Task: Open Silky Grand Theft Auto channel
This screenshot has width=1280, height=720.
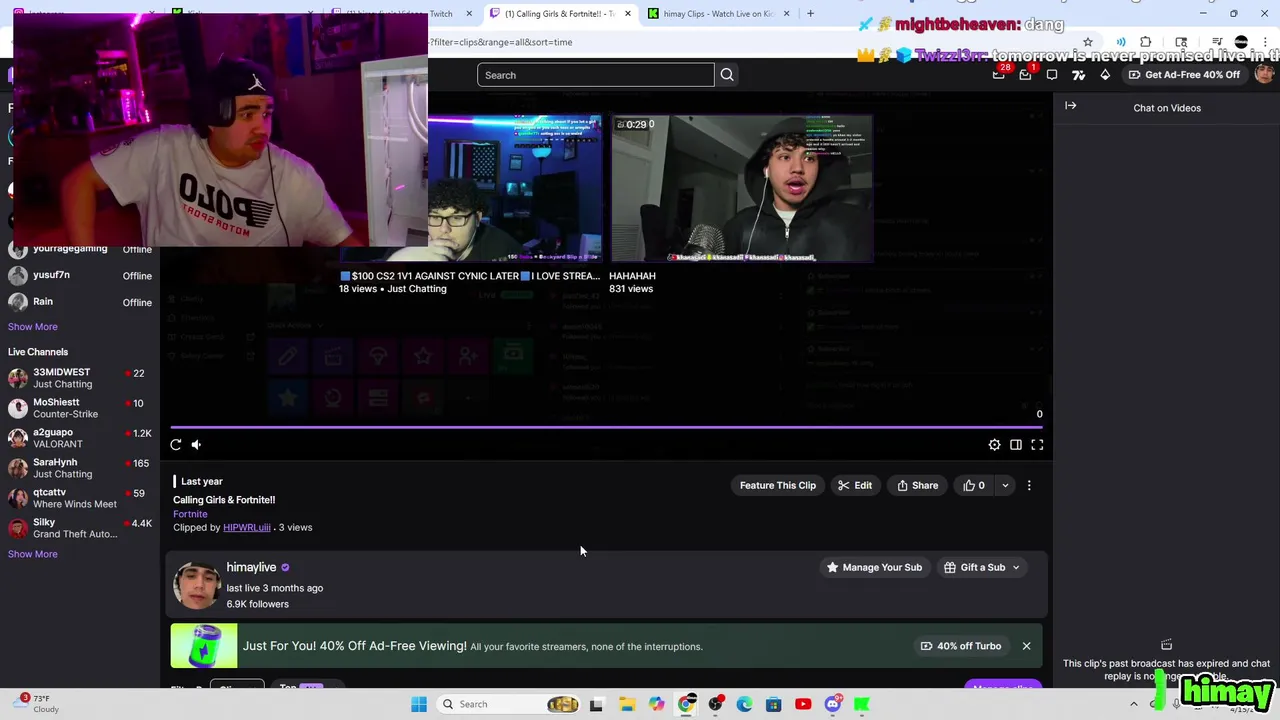Action: coord(80,528)
